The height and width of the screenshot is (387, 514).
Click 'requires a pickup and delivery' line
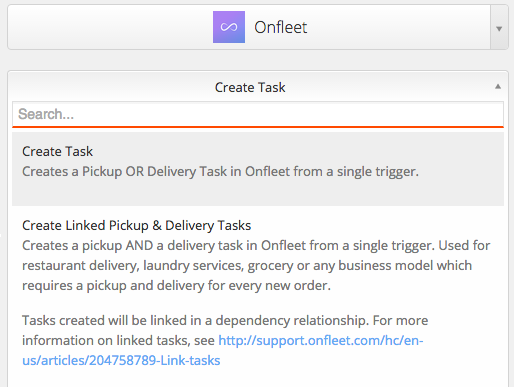[x=176, y=286]
